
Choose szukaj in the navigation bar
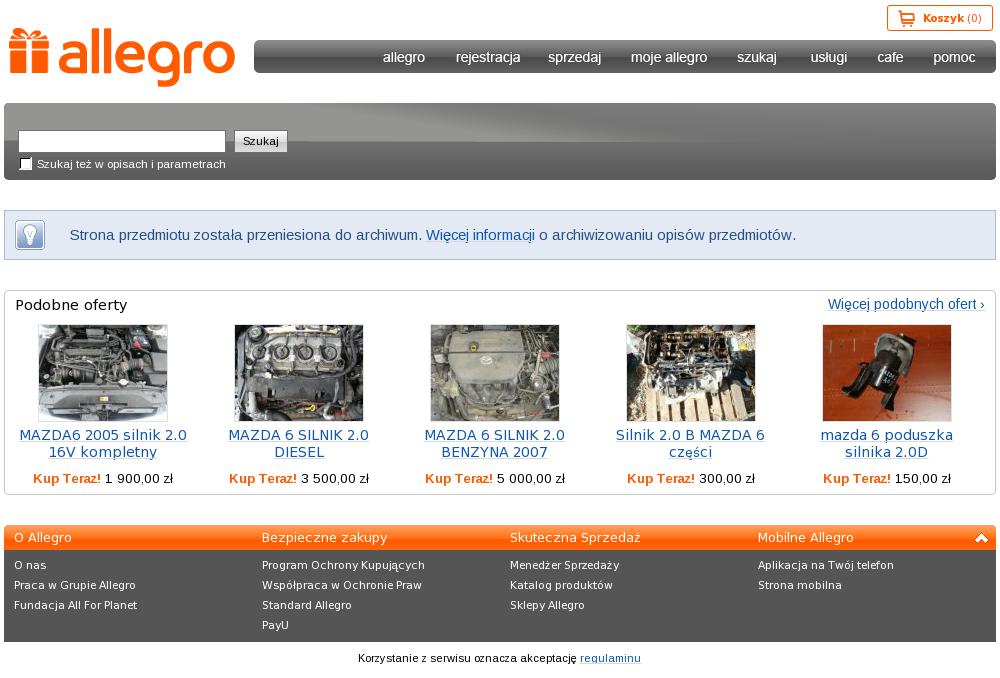click(757, 57)
